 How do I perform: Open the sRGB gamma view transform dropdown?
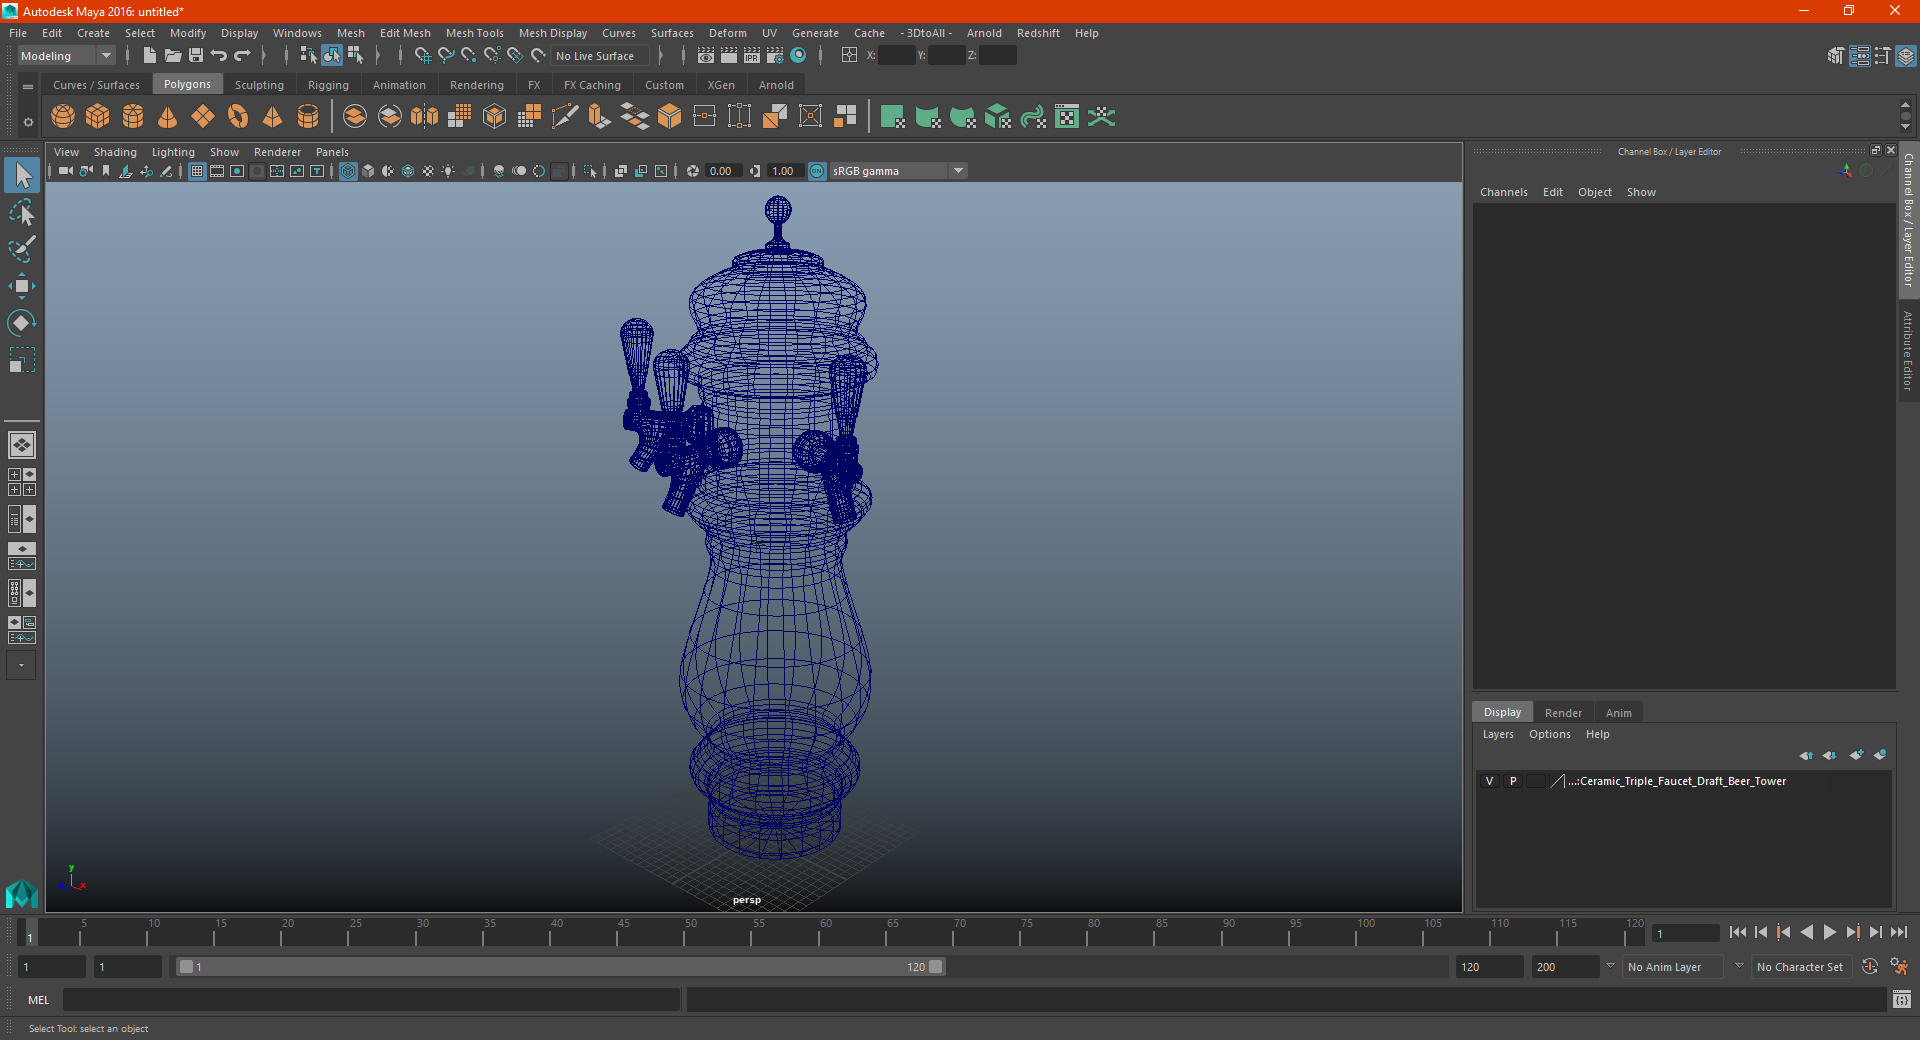pyautogui.click(x=898, y=171)
